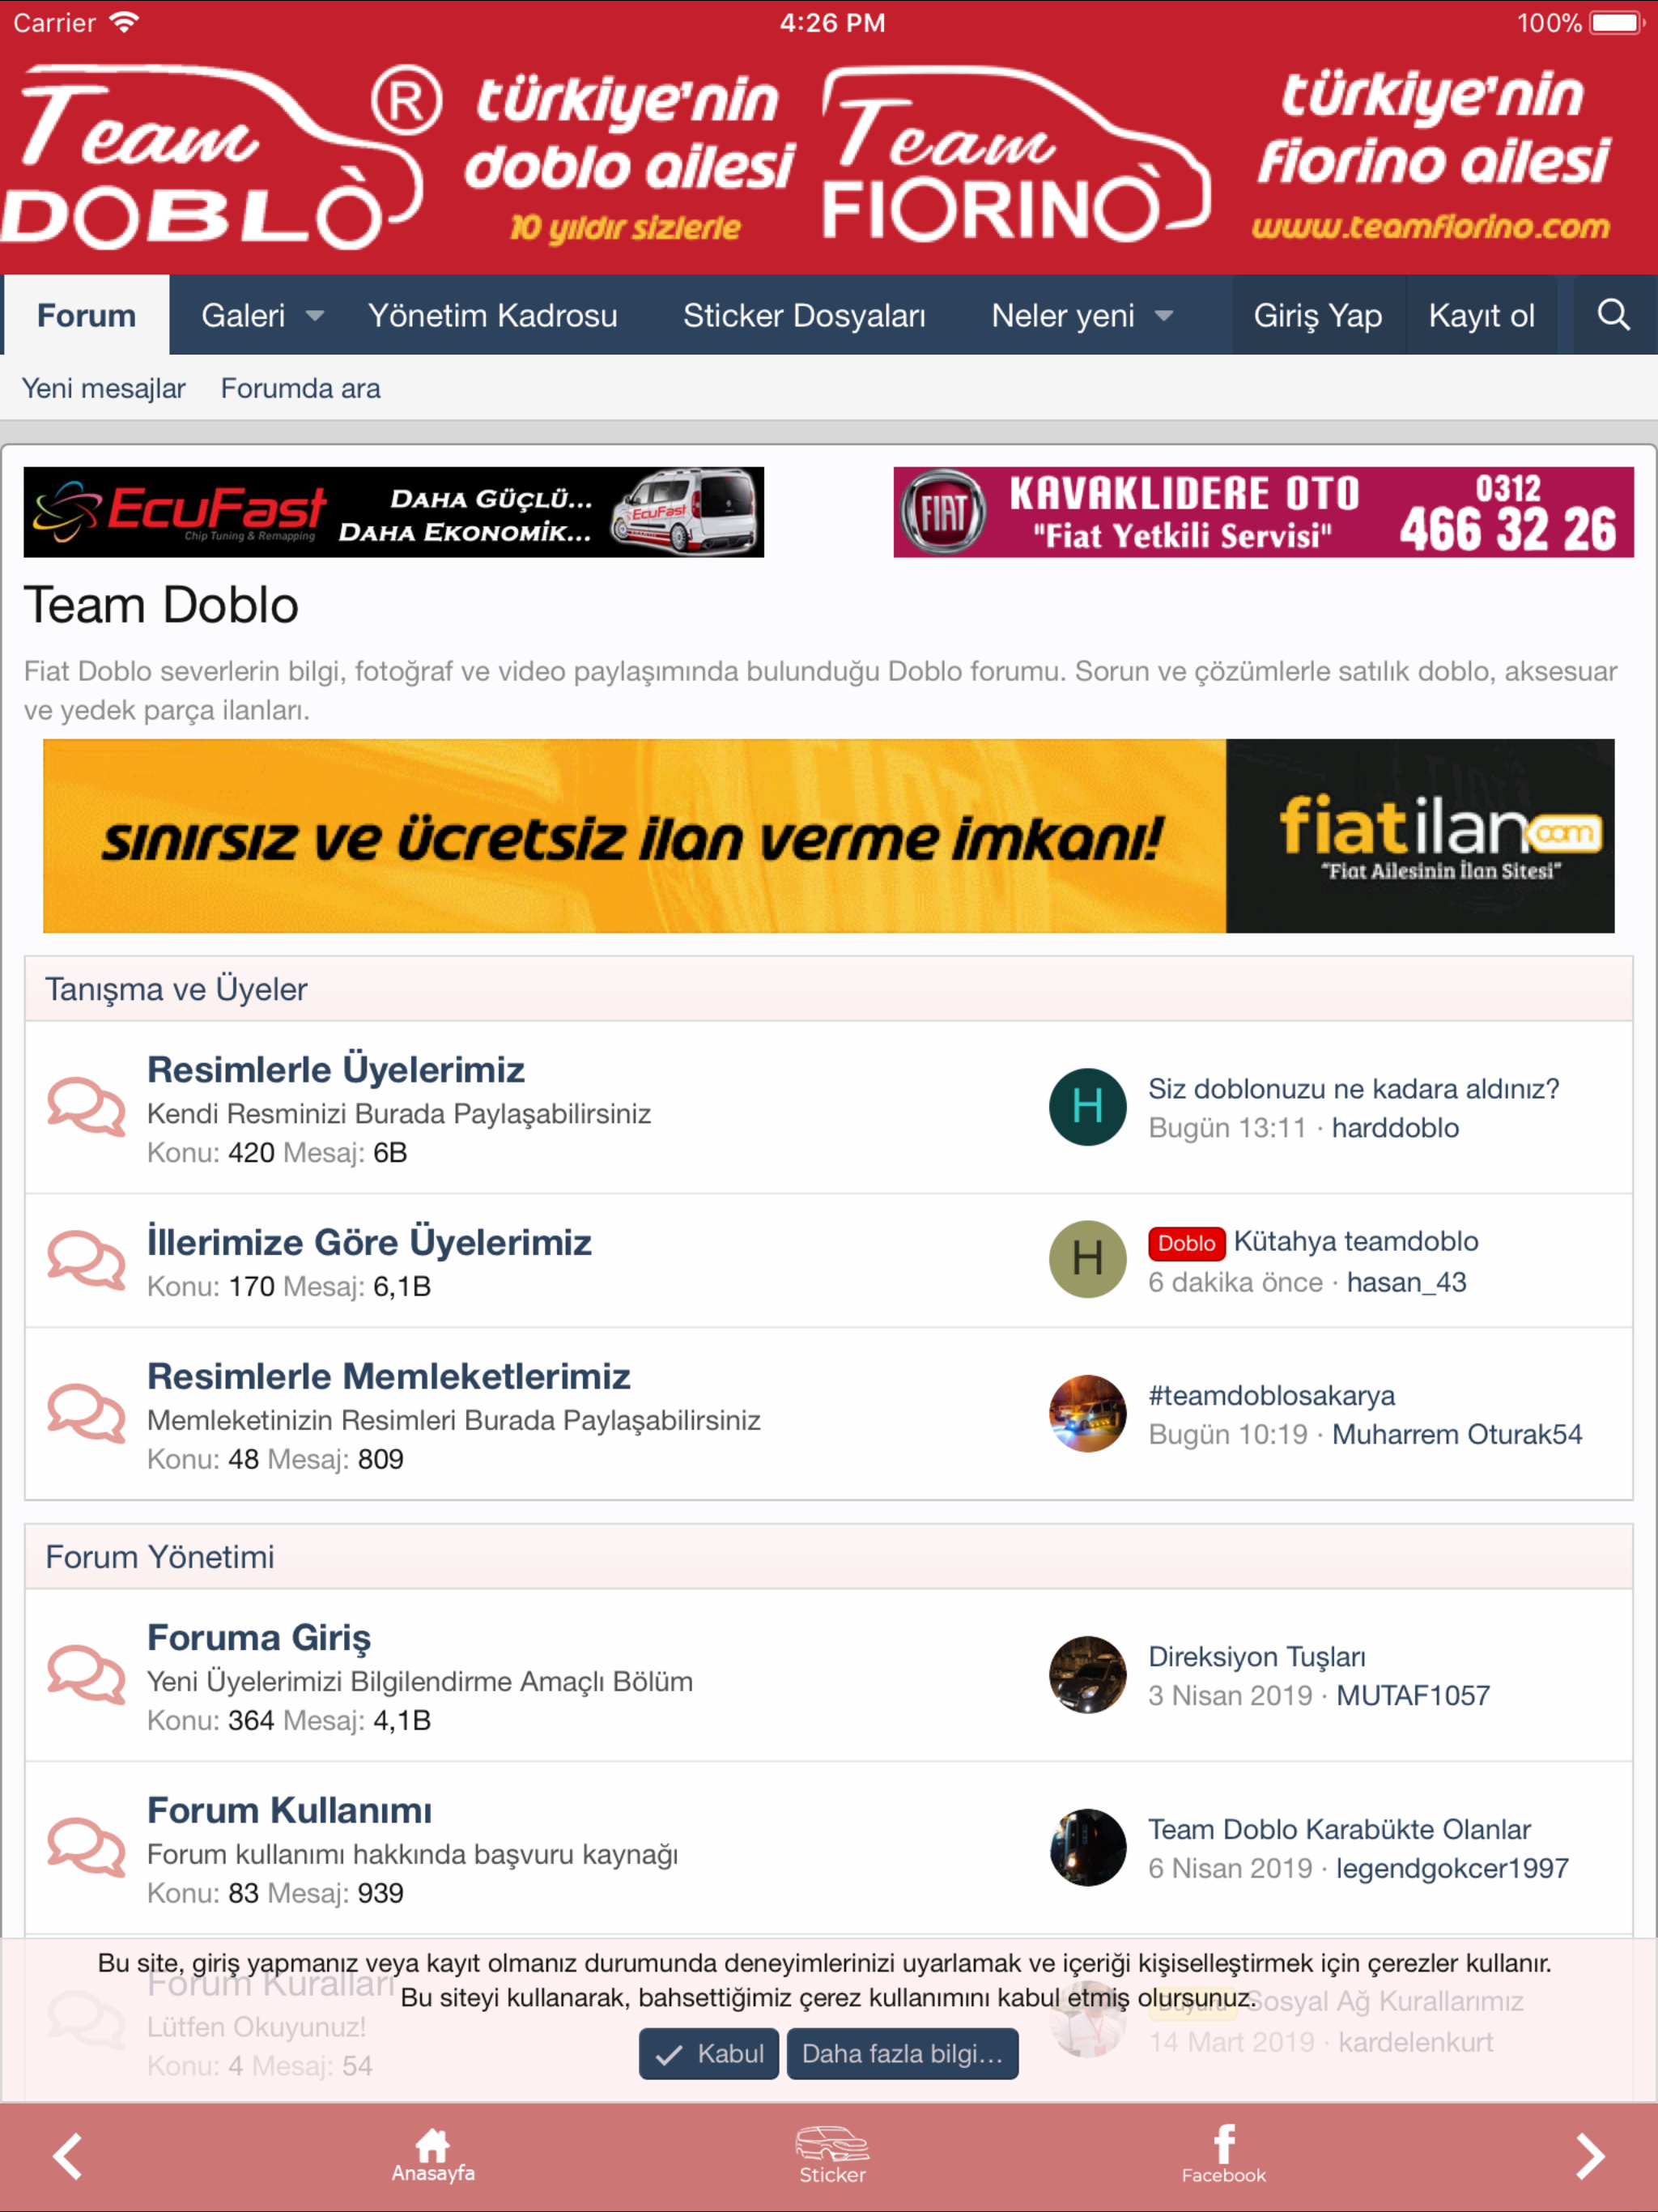The height and width of the screenshot is (2212, 1658).
Task: Open Yeni mesajlar link
Action: pyautogui.click(x=104, y=388)
